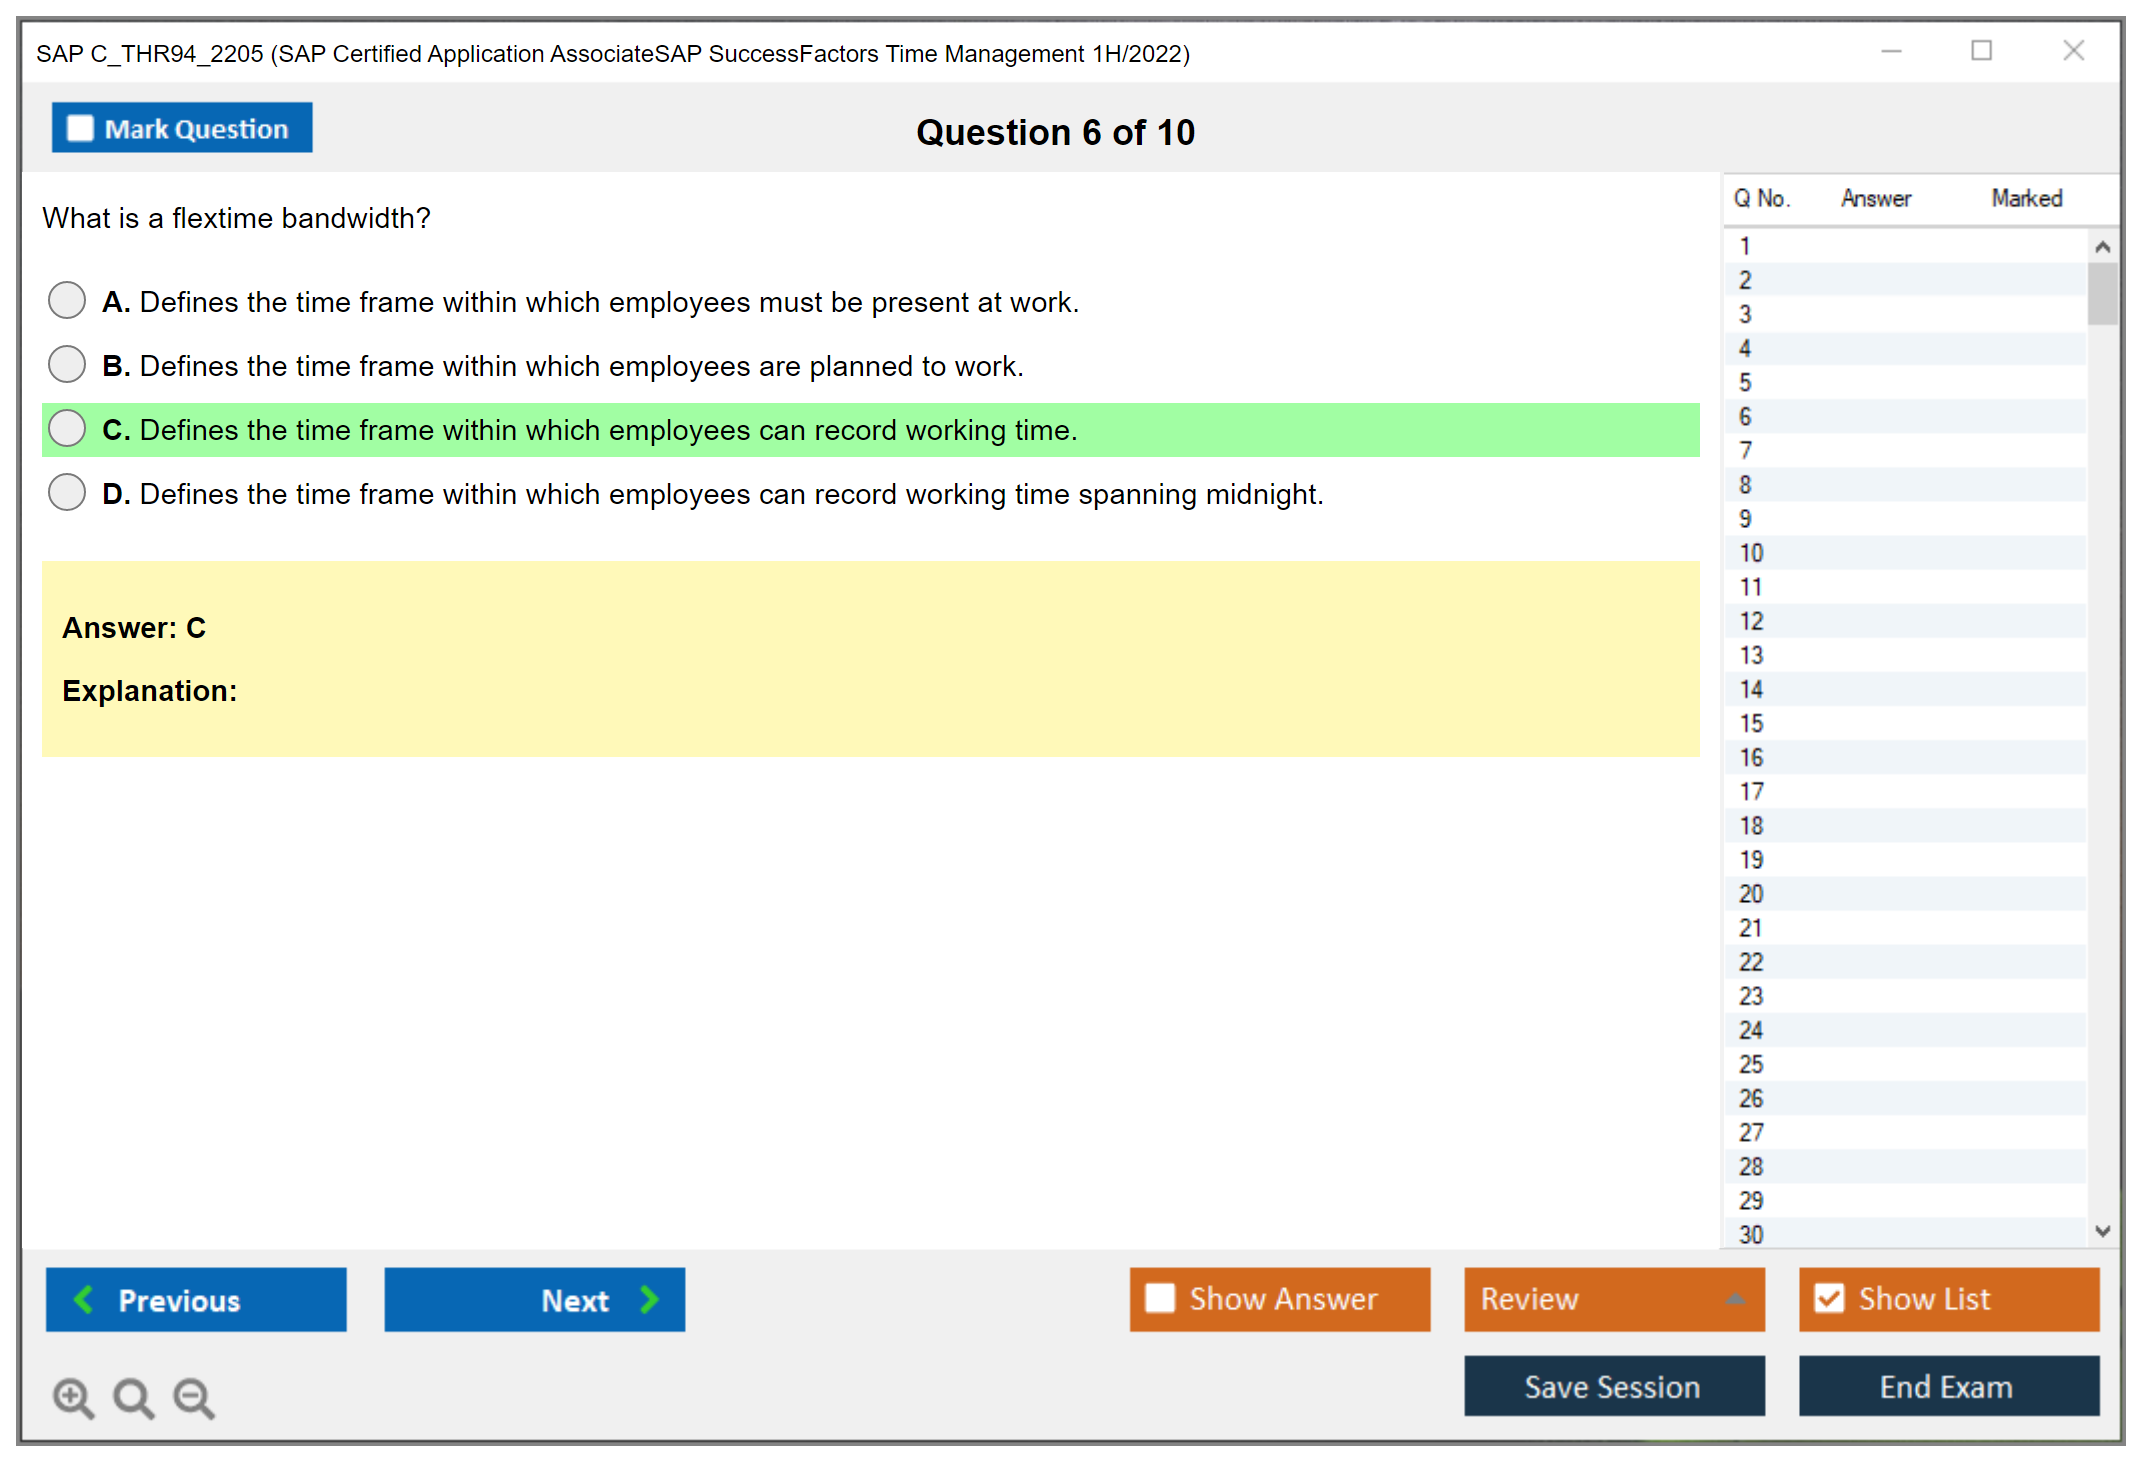2150x1470 pixels.
Task: Close the exam window
Action: [x=2073, y=51]
